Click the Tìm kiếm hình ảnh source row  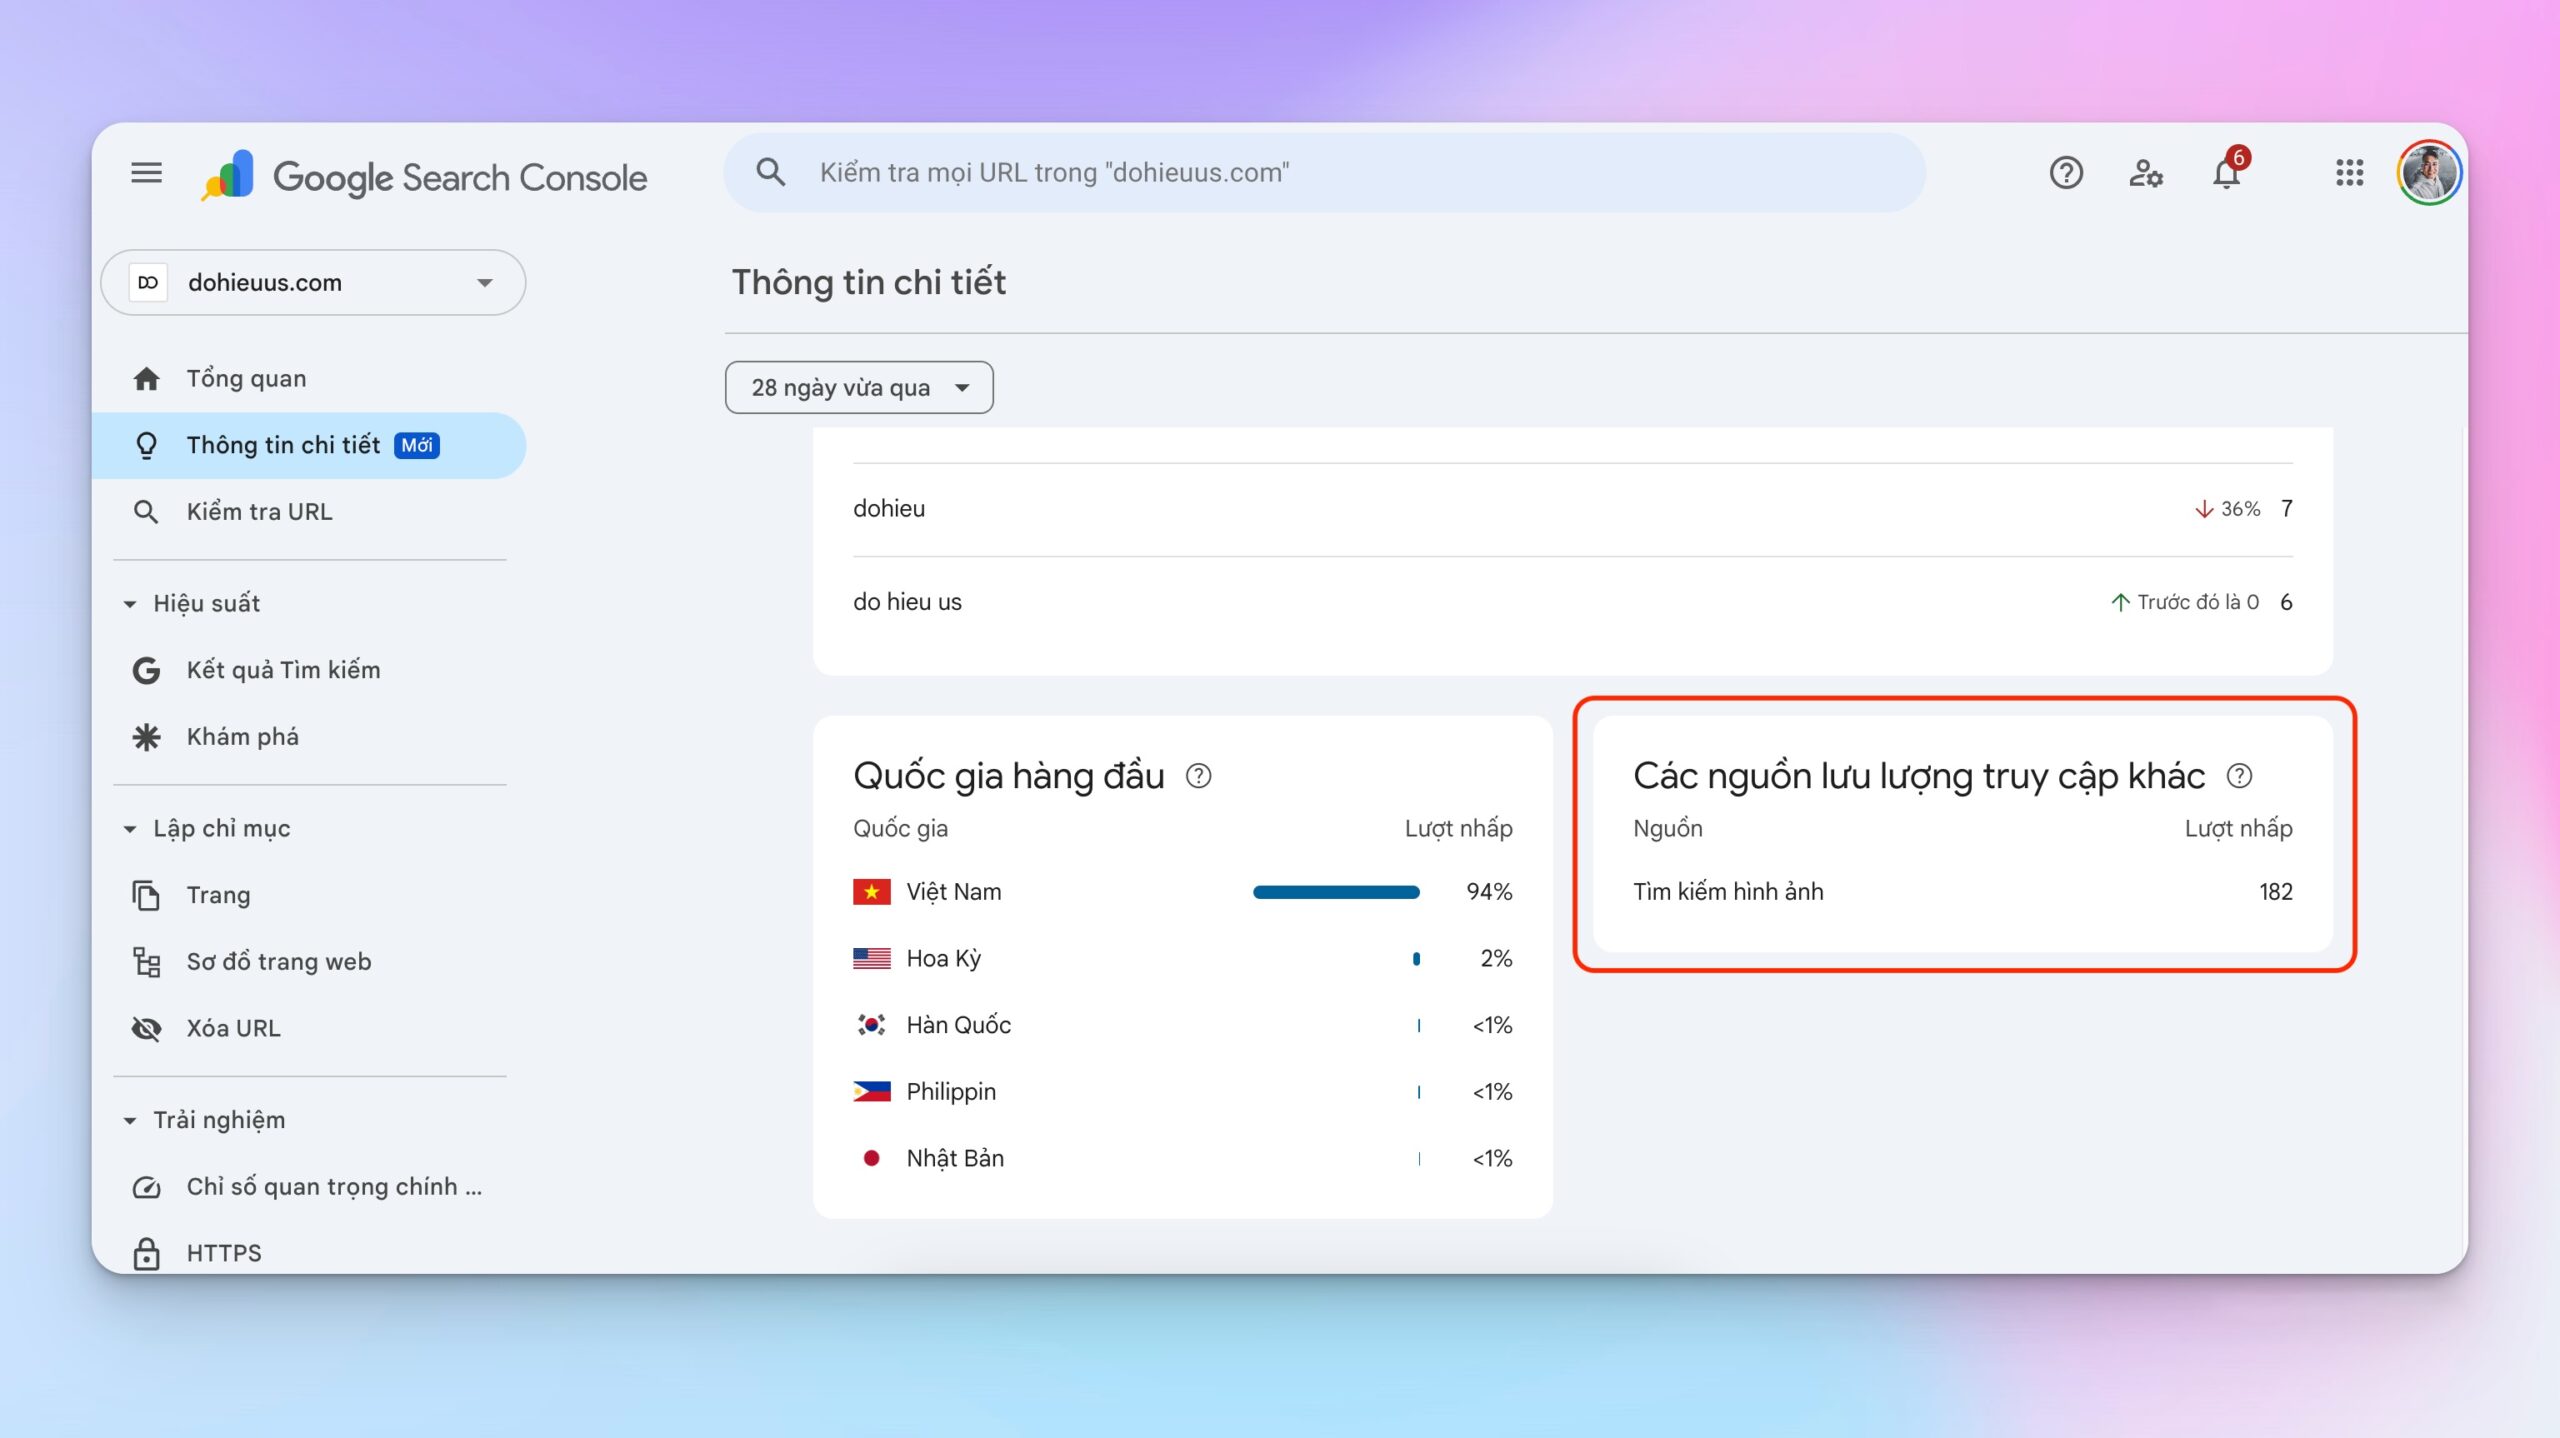(x=1962, y=892)
